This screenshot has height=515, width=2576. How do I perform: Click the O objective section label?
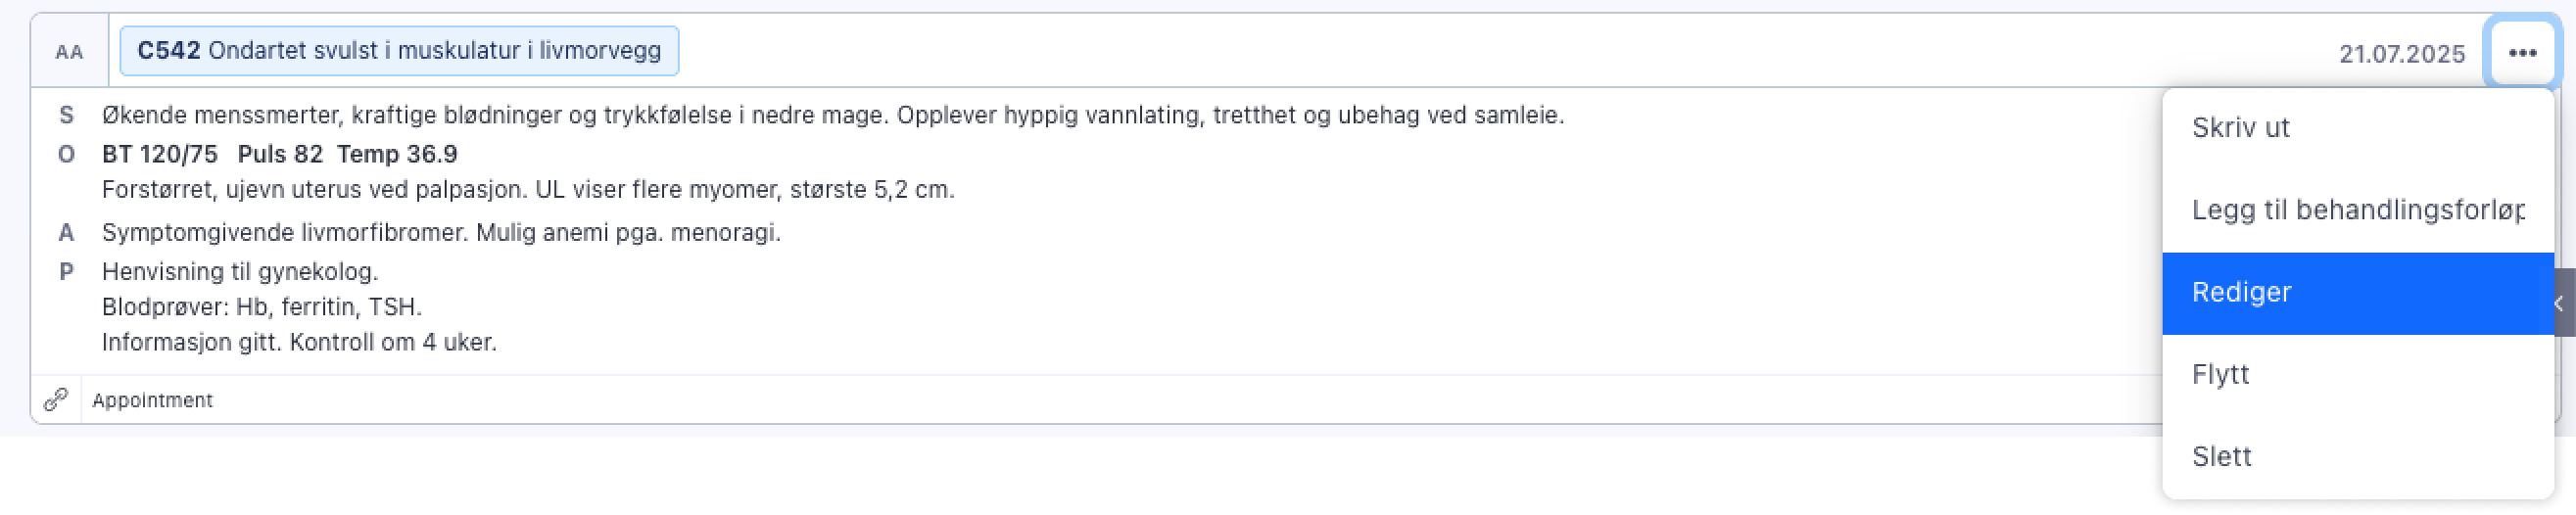66,154
